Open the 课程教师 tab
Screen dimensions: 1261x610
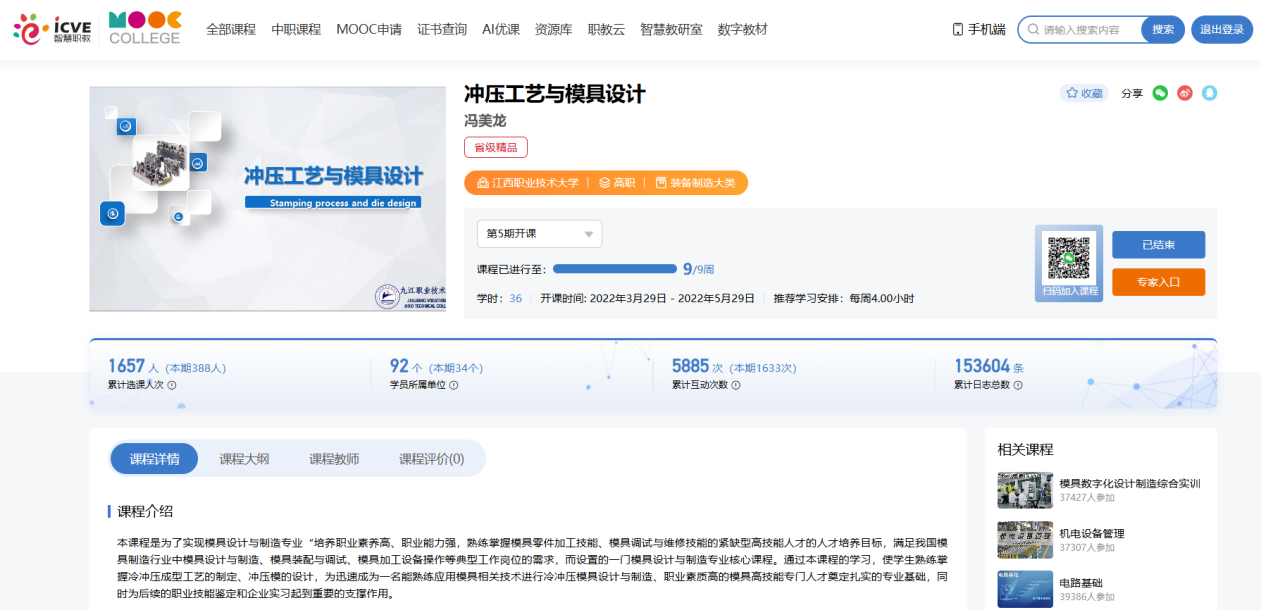click(x=334, y=459)
